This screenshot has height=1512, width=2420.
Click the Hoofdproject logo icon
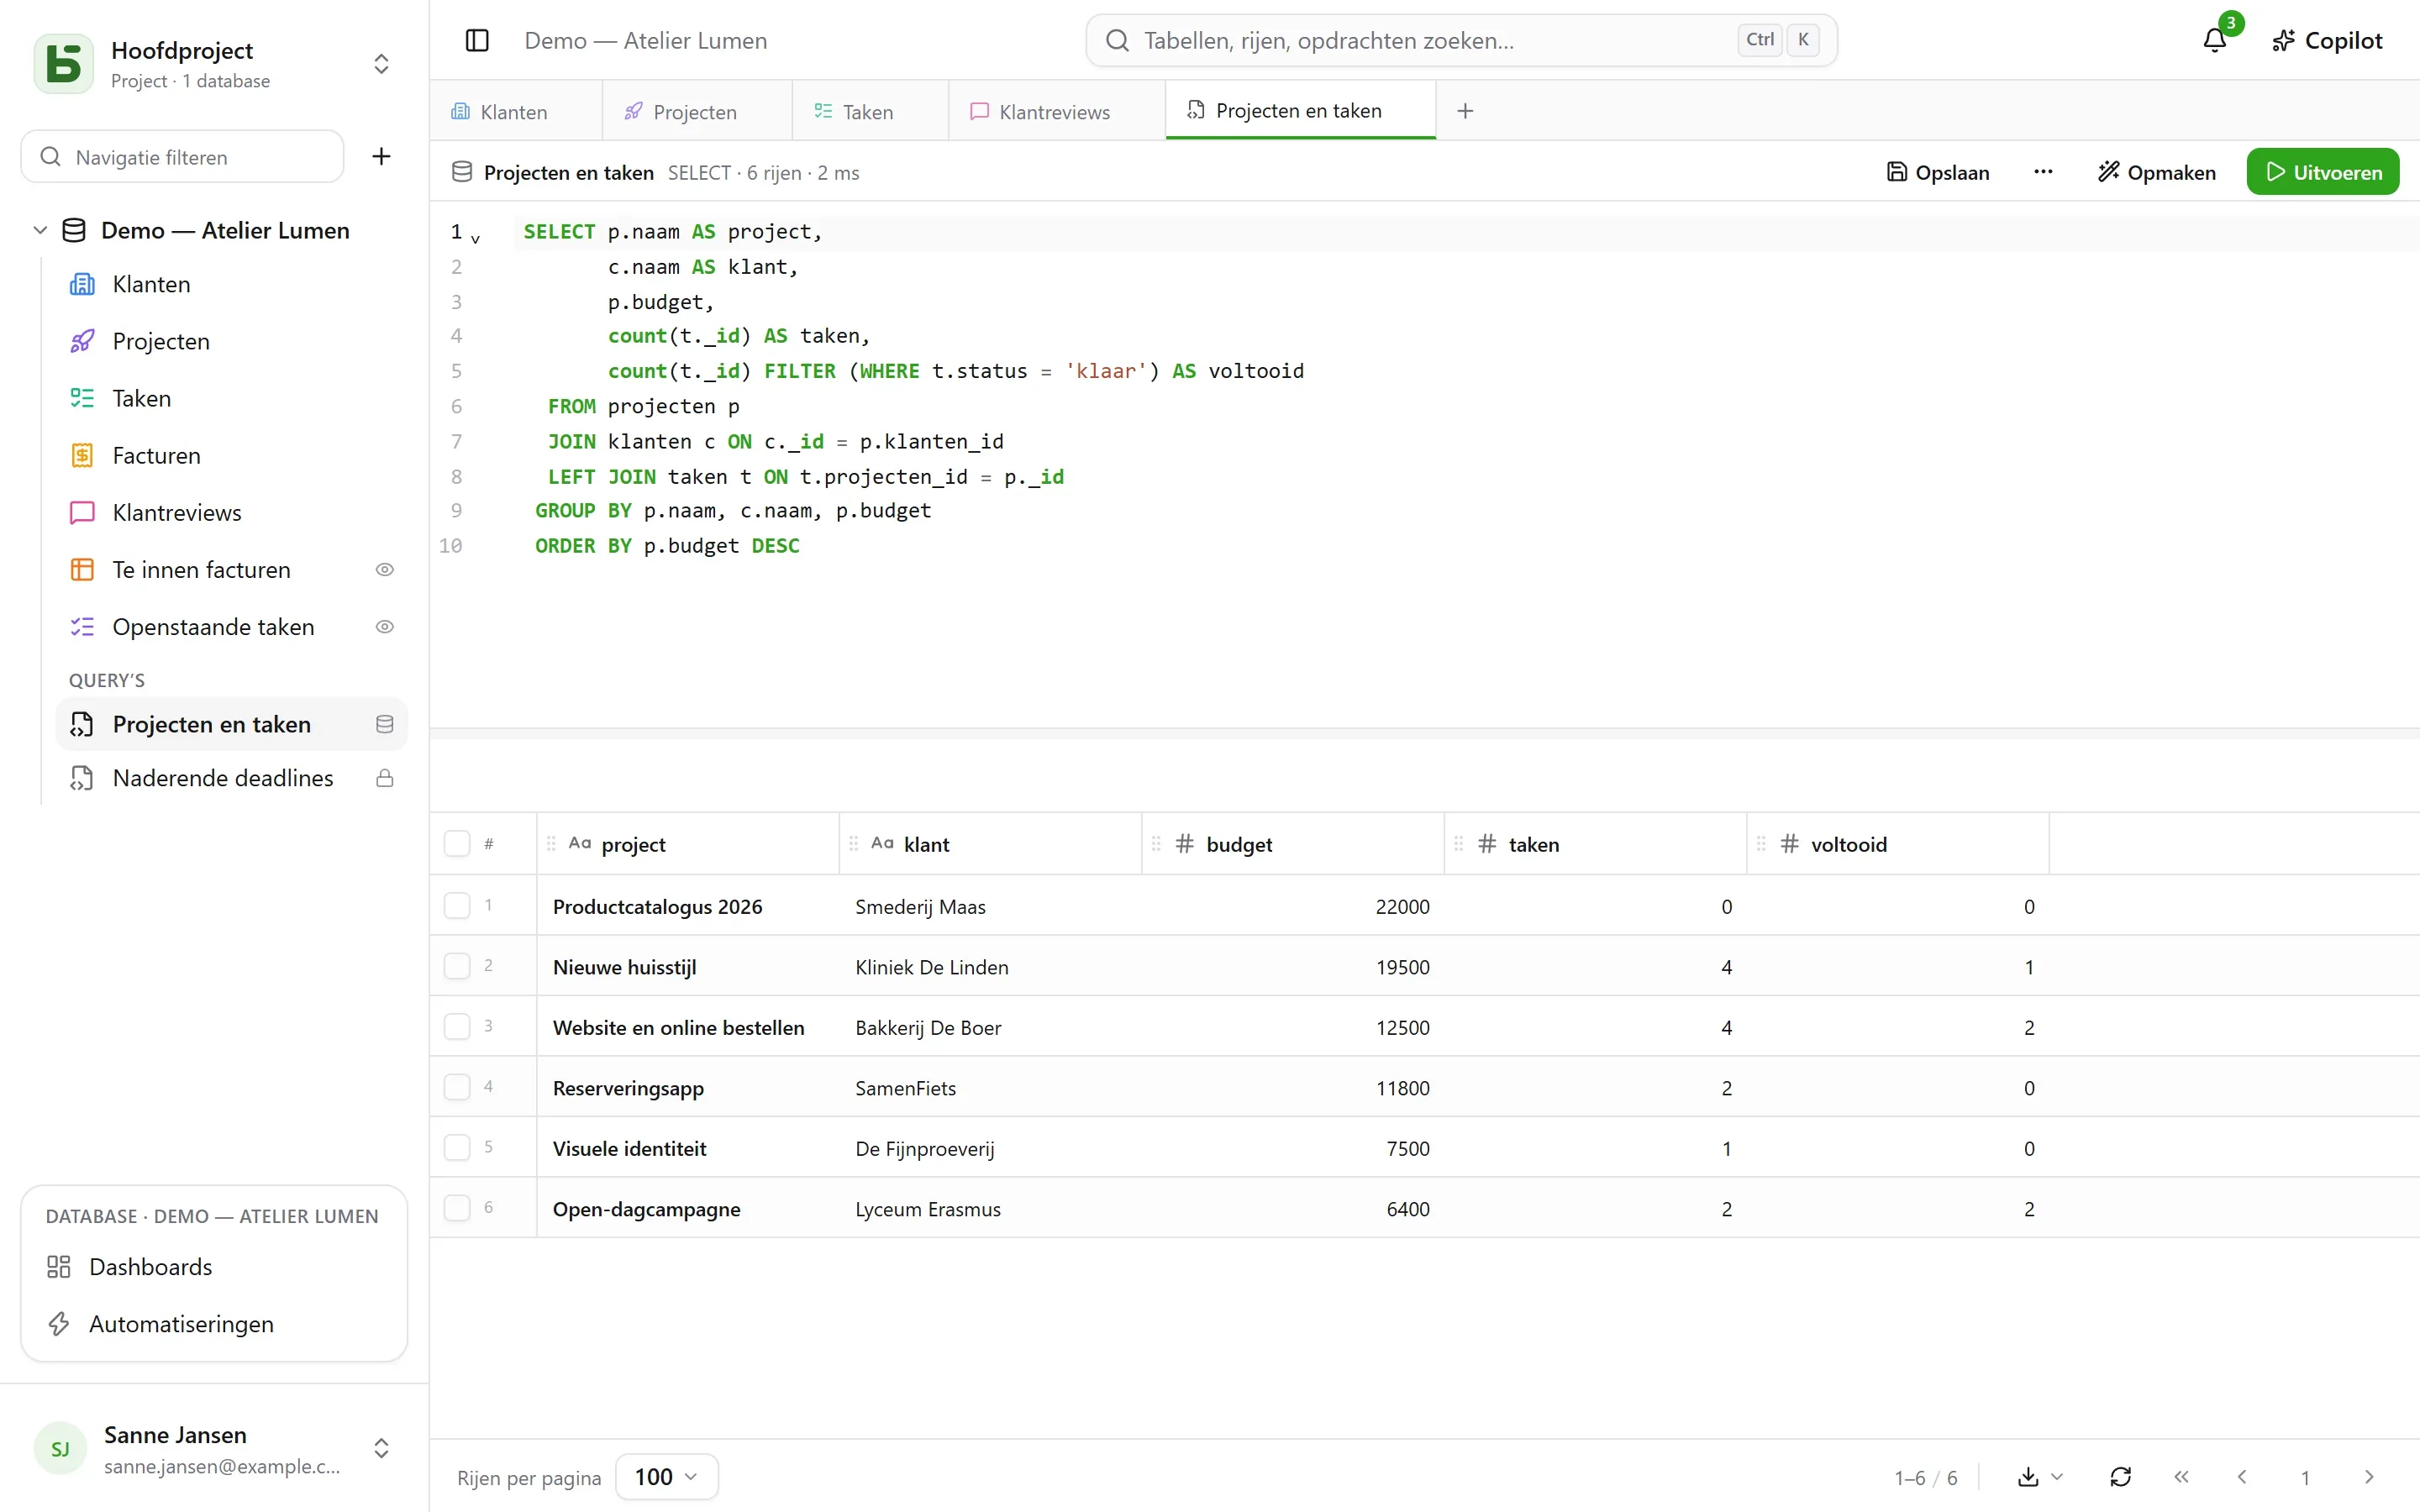coord(64,64)
